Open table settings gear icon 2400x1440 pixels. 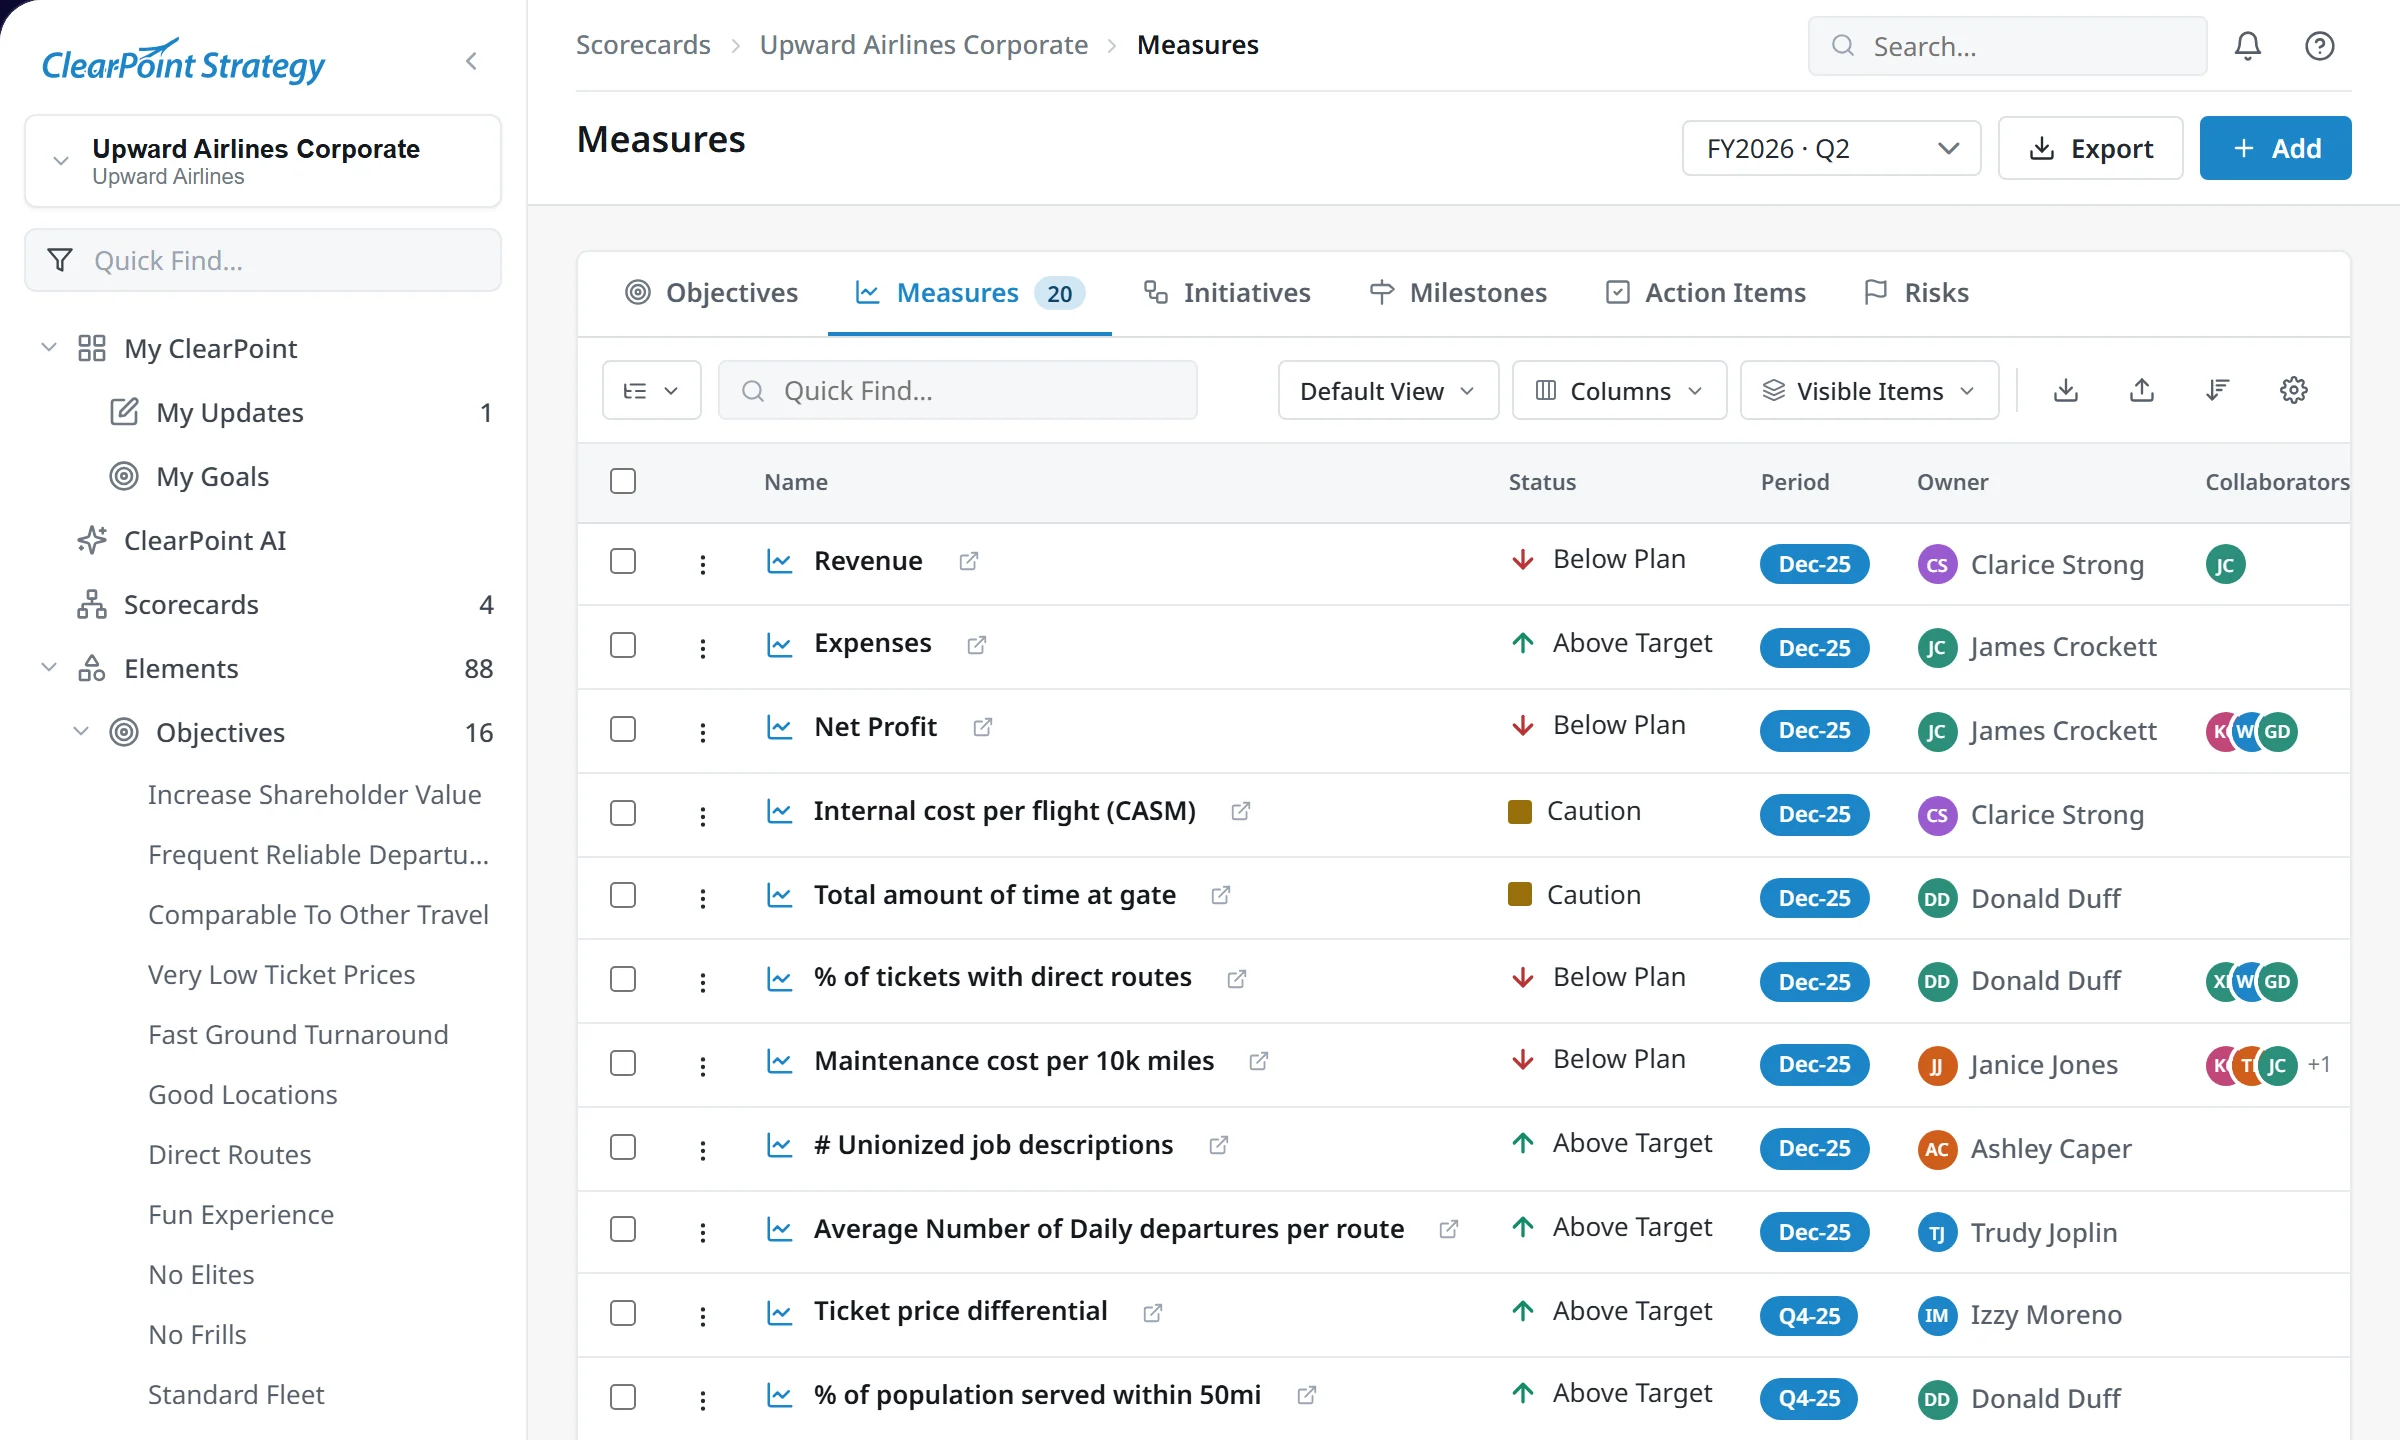tap(2294, 390)
